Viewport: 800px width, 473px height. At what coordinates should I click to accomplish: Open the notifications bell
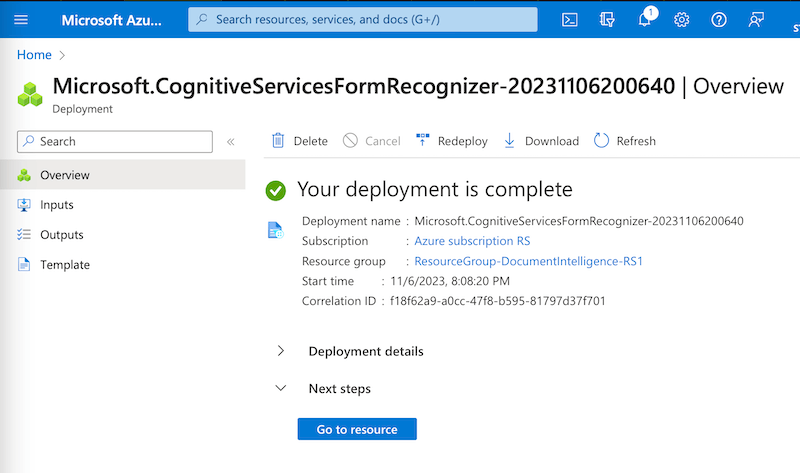pos(645,20)
